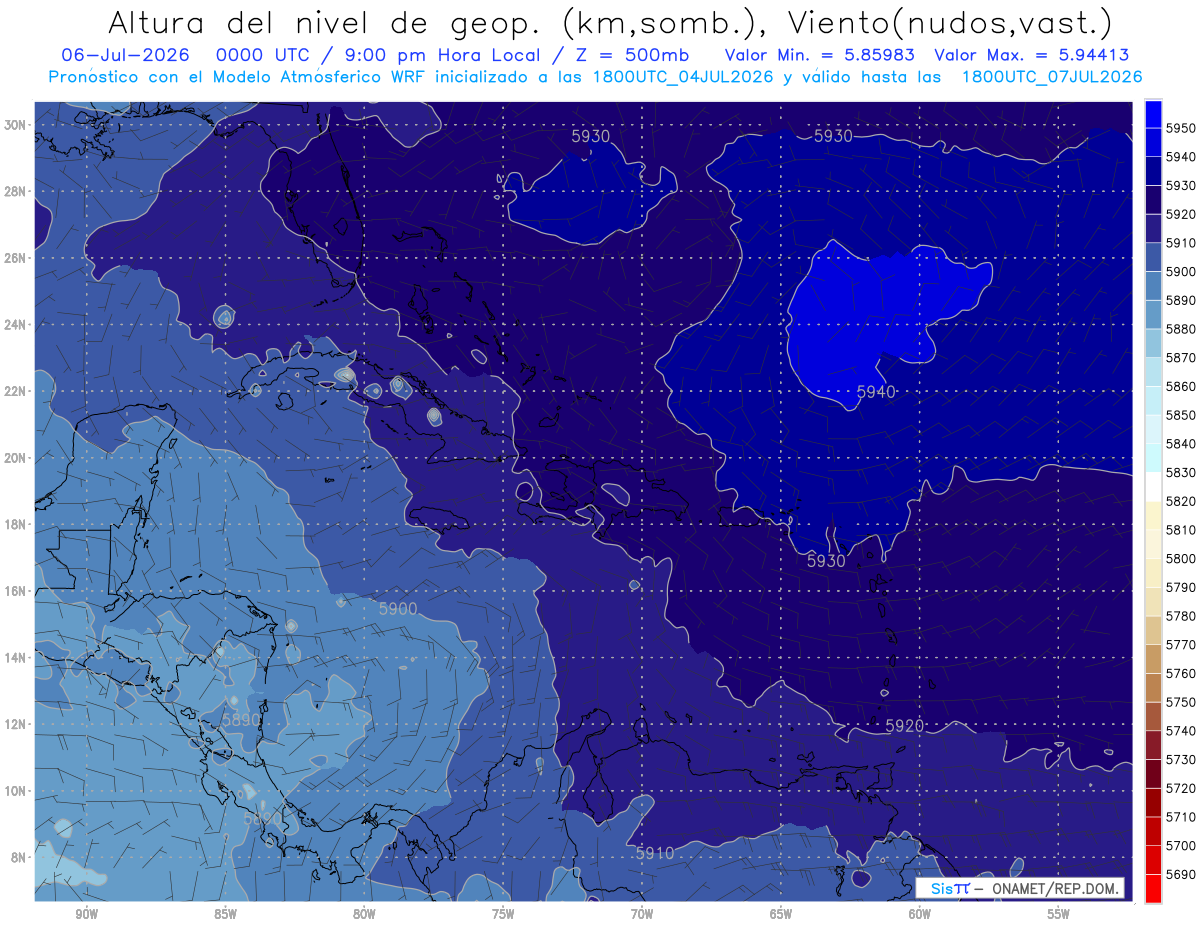Click the 75W longitude axis label

503,914
